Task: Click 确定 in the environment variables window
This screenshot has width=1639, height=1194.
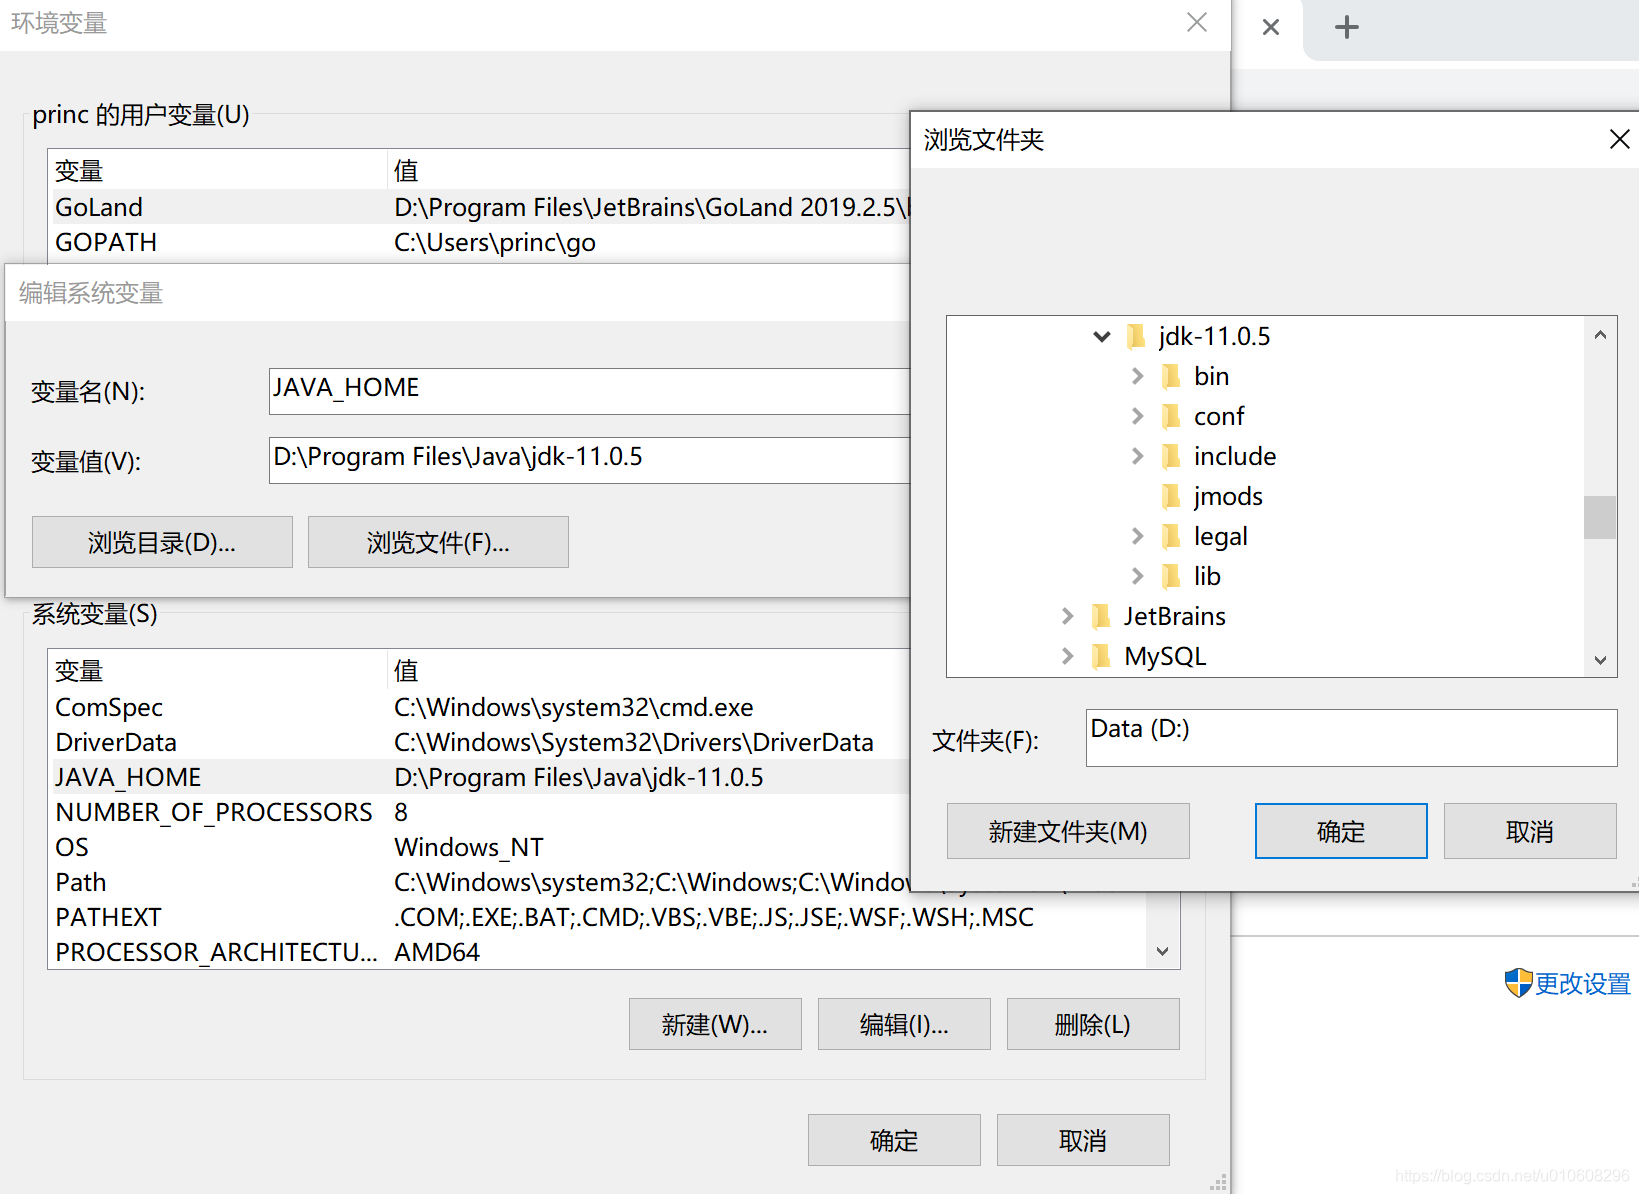Action: tap(894, 1140)
